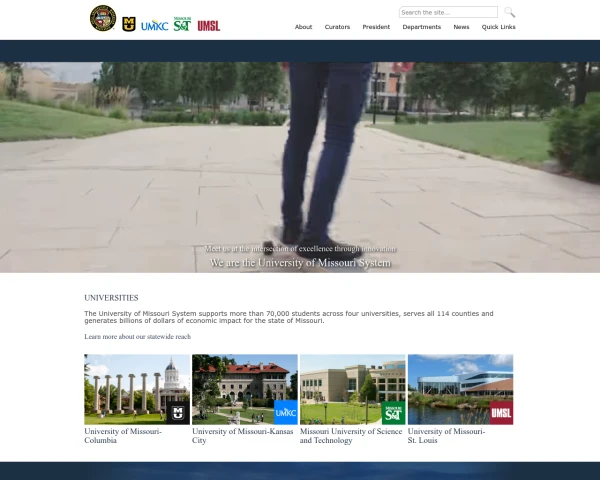600x480 pixels.
Task: Open the Curators menu
Action: pos(337,27)
